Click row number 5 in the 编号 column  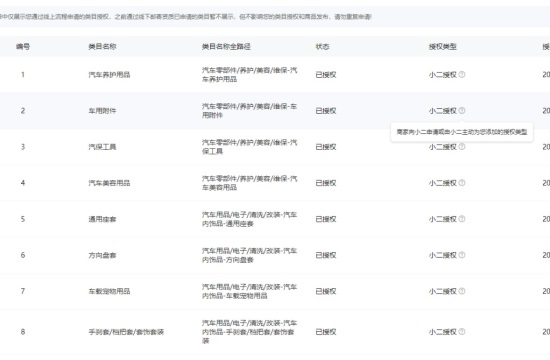pyautogui.click(x=23, y=219)
